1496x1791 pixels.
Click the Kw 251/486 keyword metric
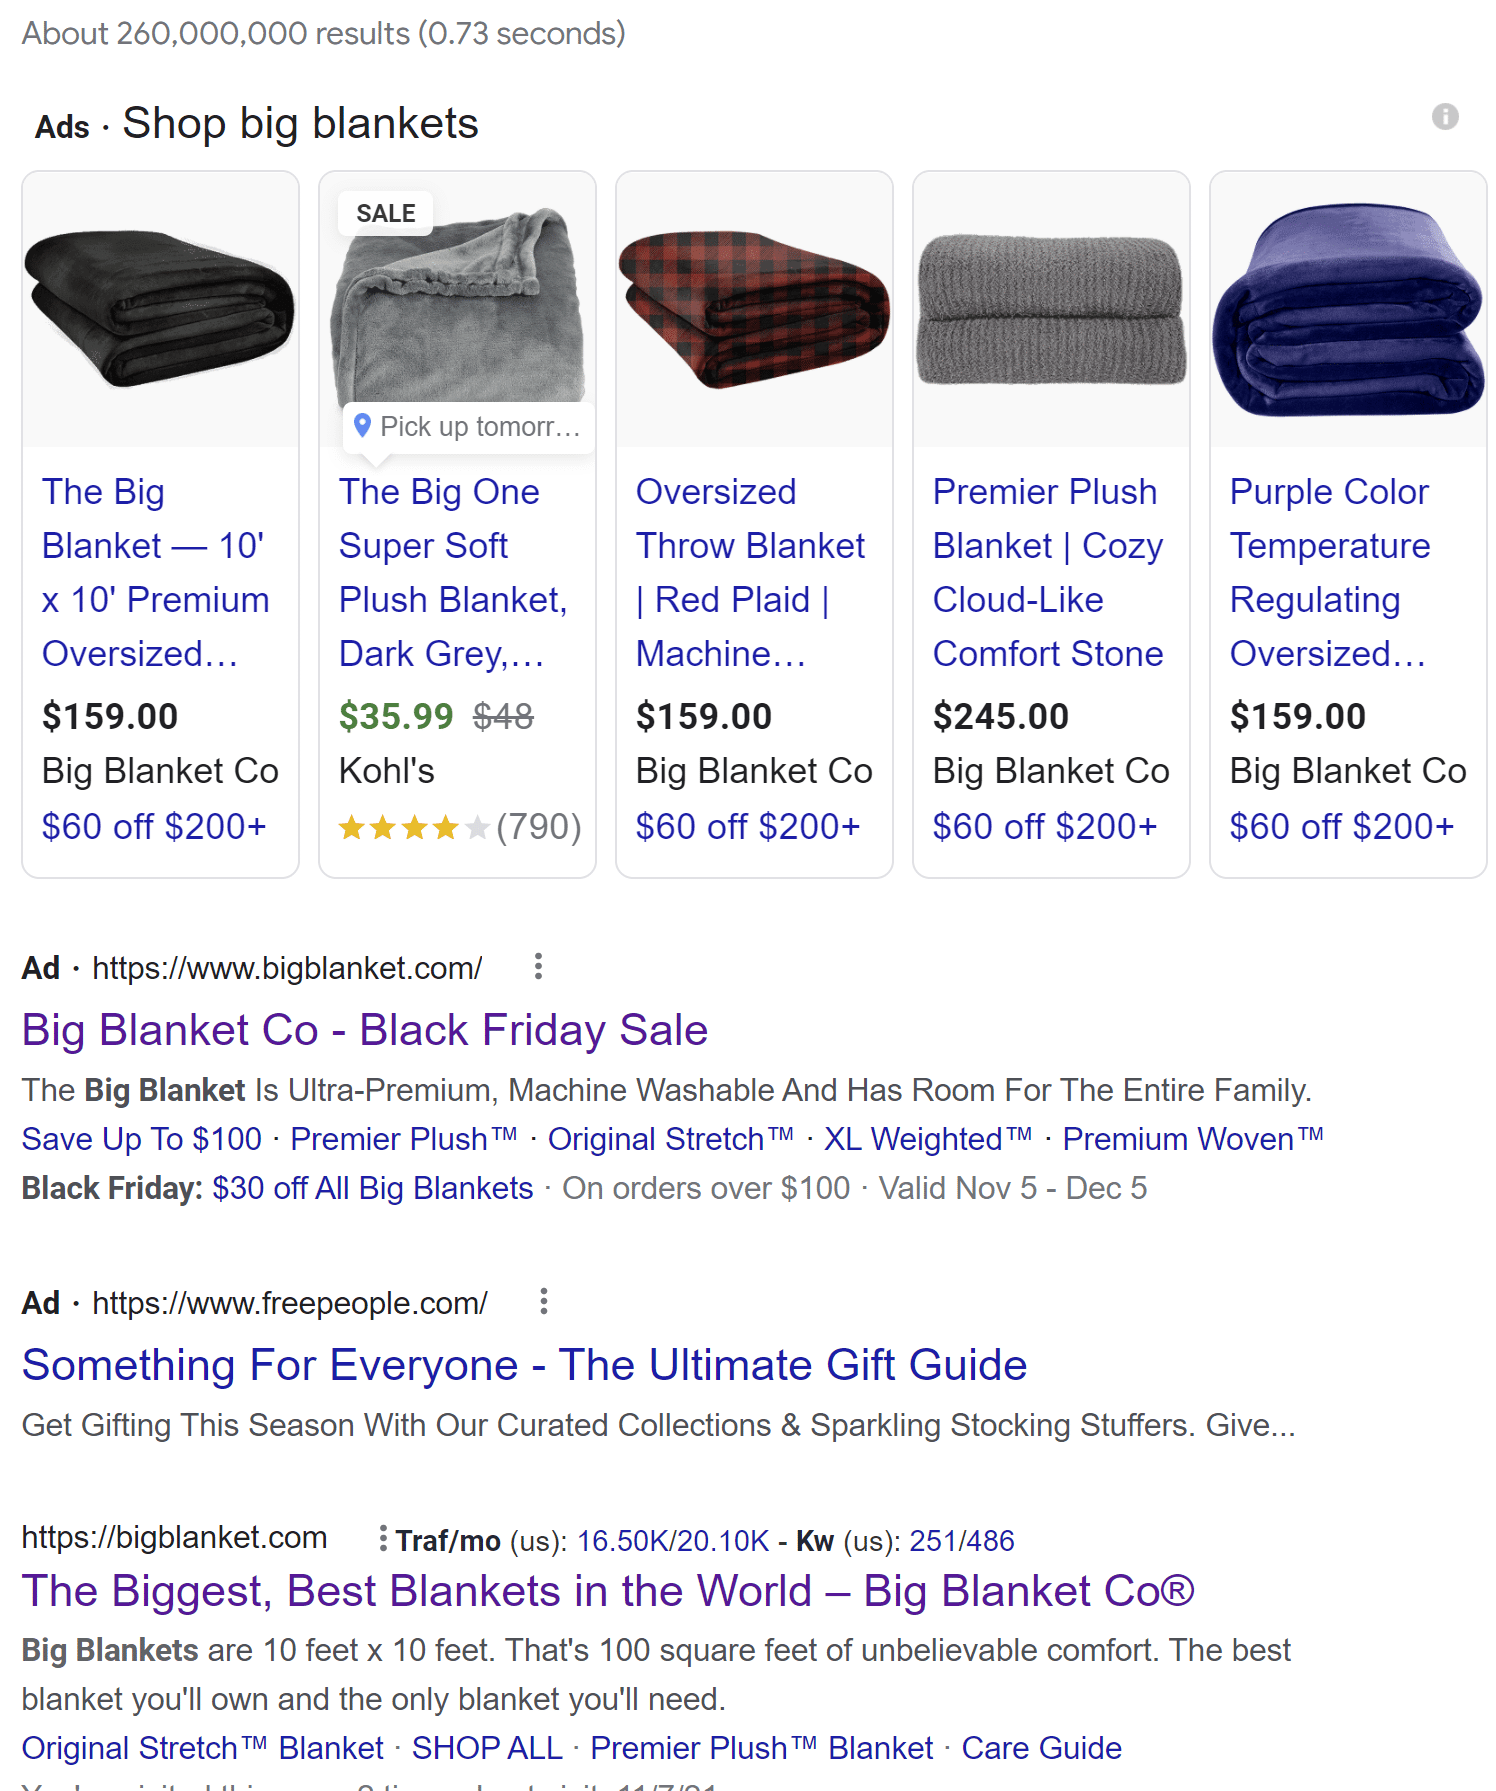961,1540
